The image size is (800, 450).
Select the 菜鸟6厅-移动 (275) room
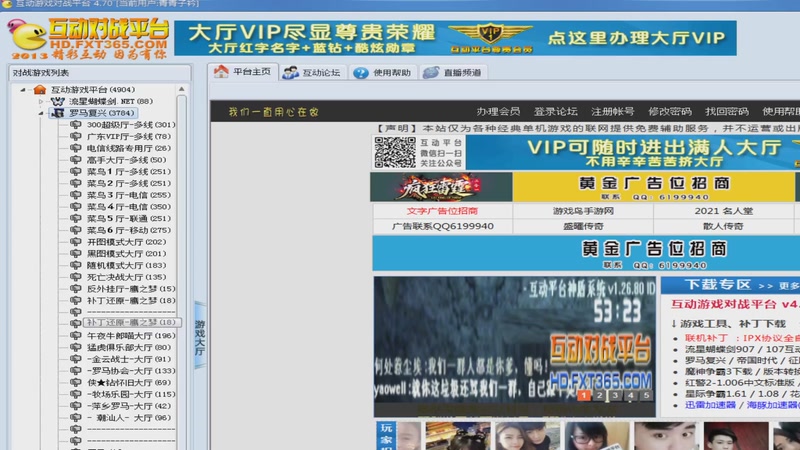129,230
